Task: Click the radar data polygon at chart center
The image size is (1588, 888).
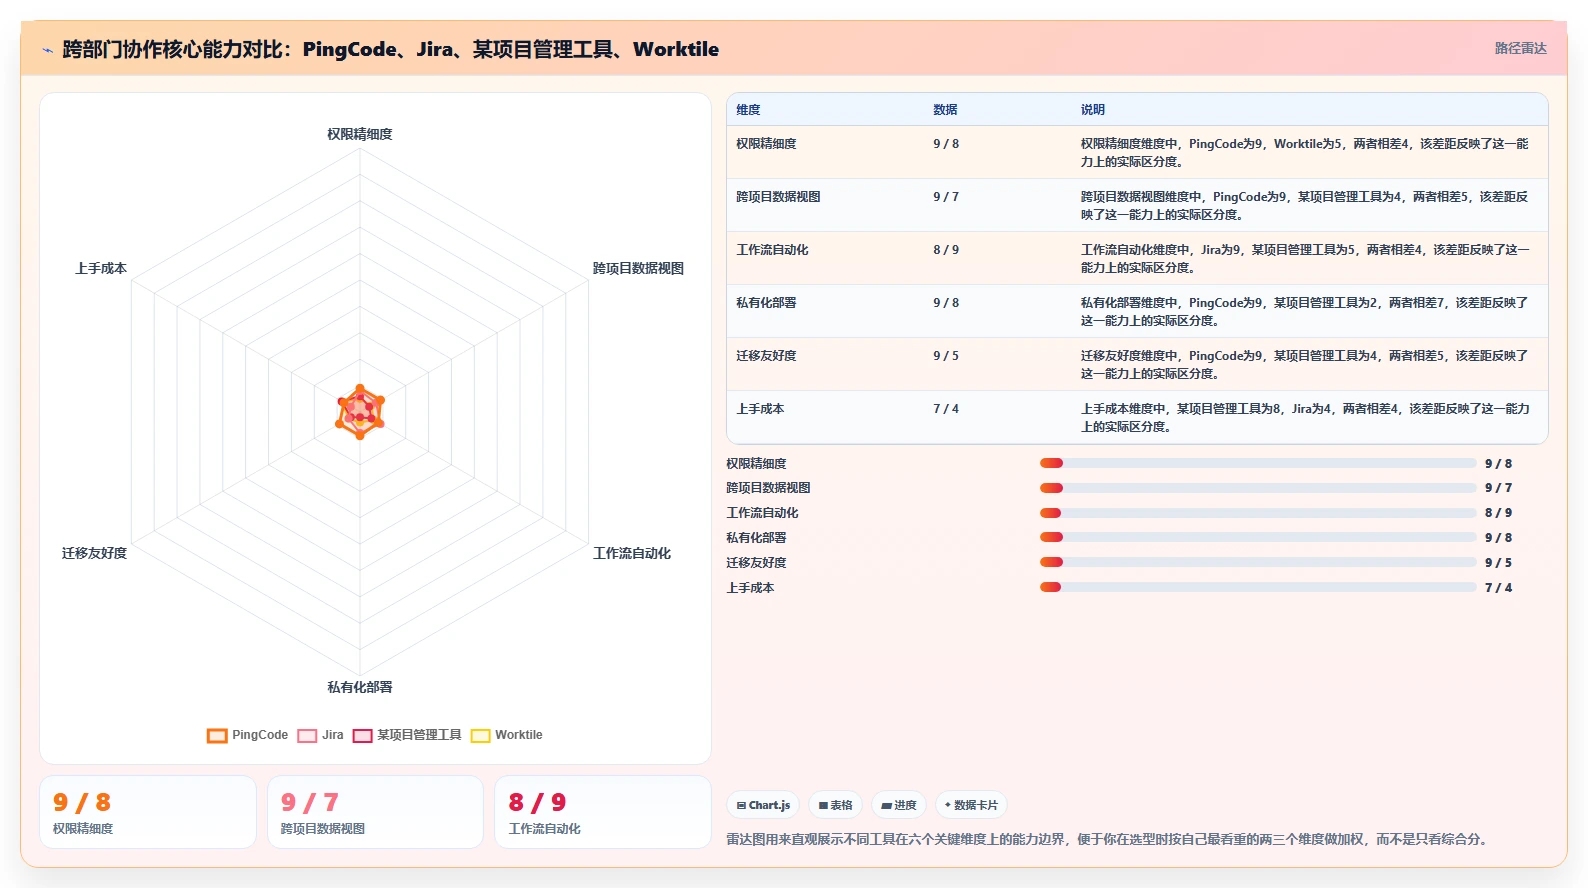Action: coord(360,412)
